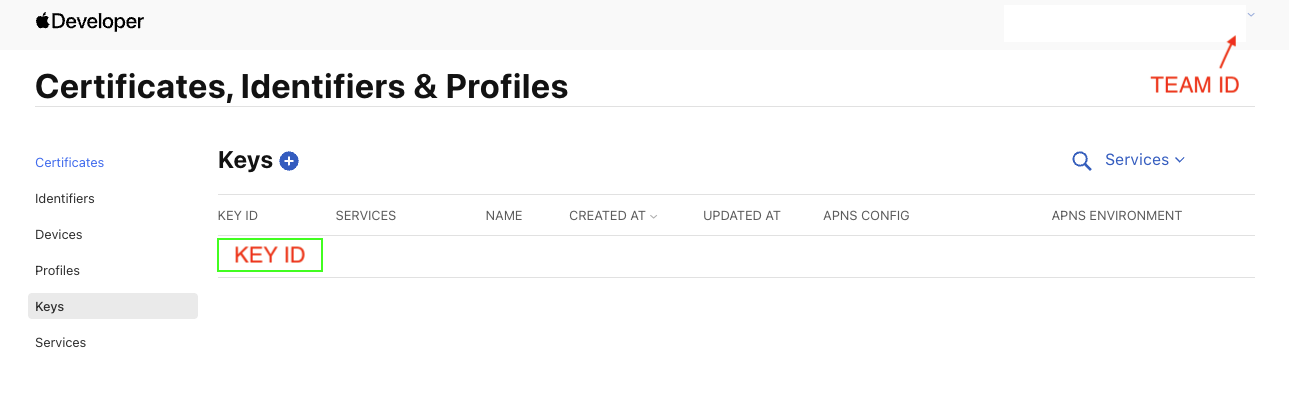
Task: Add a new key with plus icon
Action: pos(289,161)
